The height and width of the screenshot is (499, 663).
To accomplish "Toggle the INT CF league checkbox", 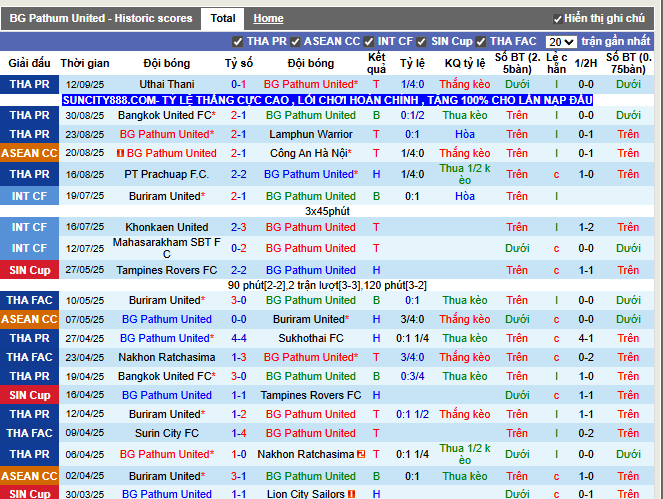I will pyautogui.click(x=369, y=42).
